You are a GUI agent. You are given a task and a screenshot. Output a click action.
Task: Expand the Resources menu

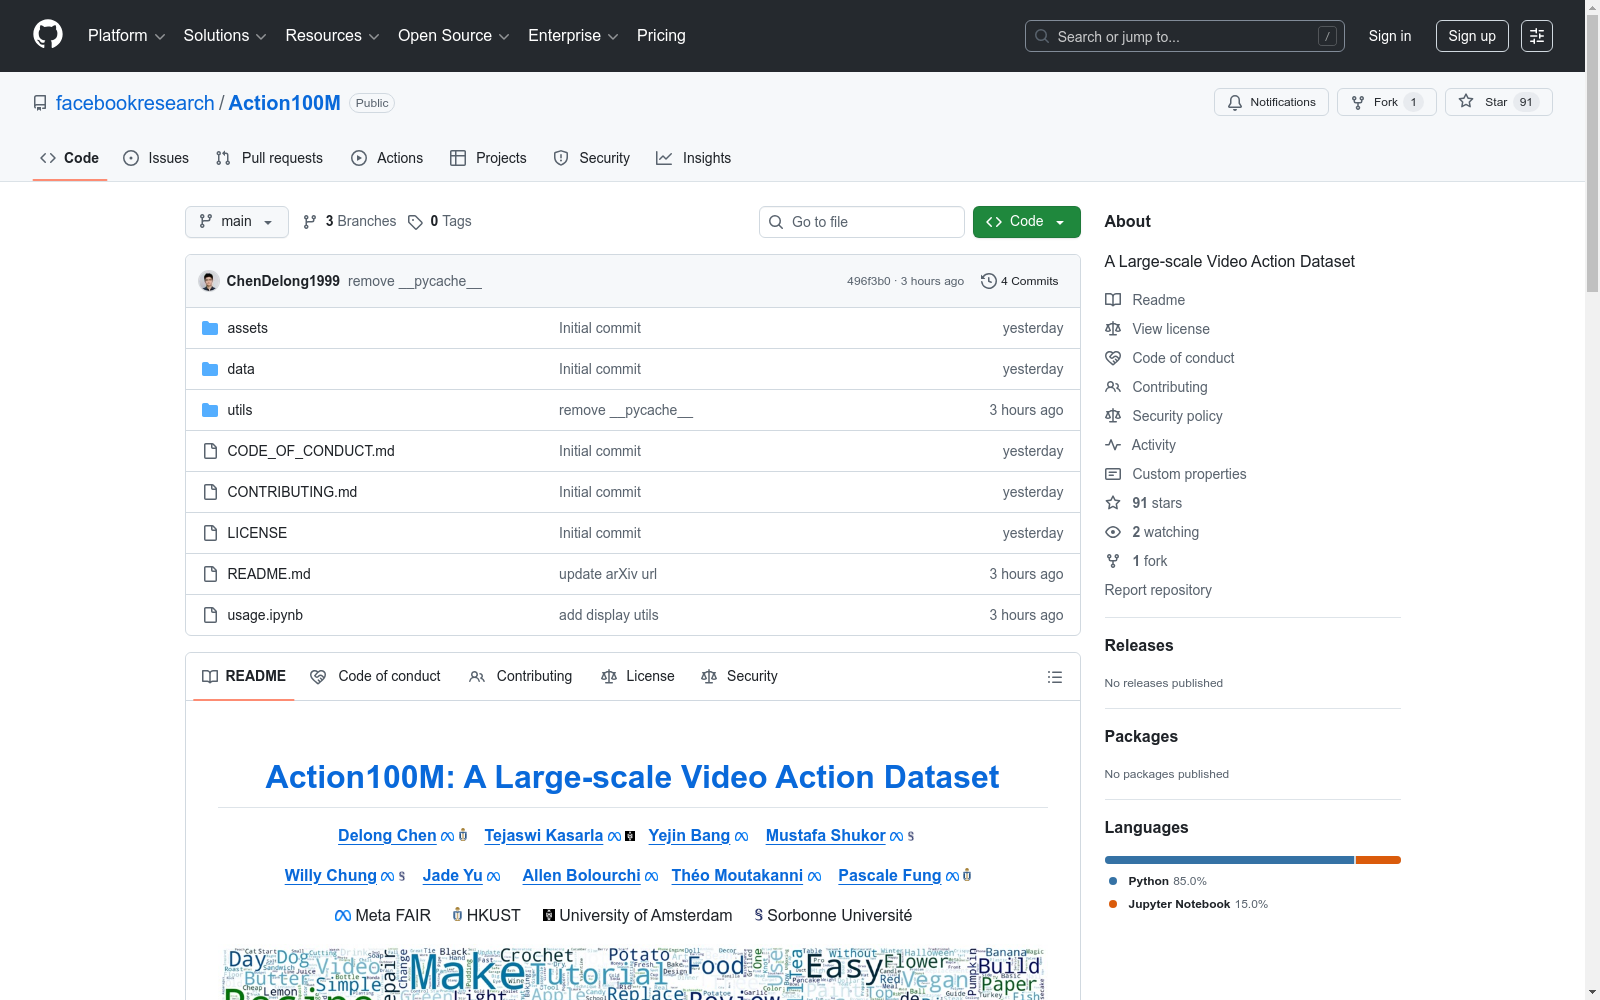tap(332, 36)
